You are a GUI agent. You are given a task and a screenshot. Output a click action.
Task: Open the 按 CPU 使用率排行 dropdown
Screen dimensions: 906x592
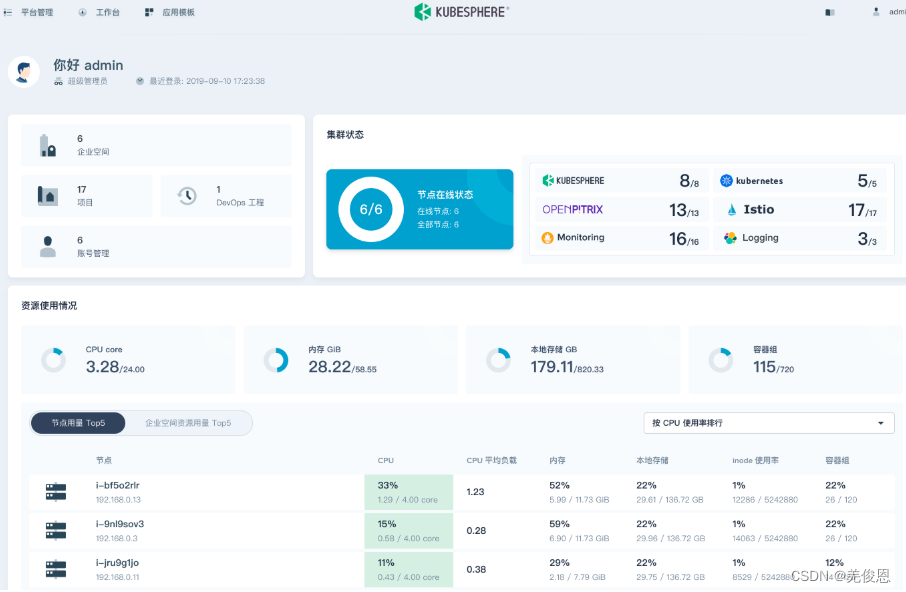pos(768,423)
